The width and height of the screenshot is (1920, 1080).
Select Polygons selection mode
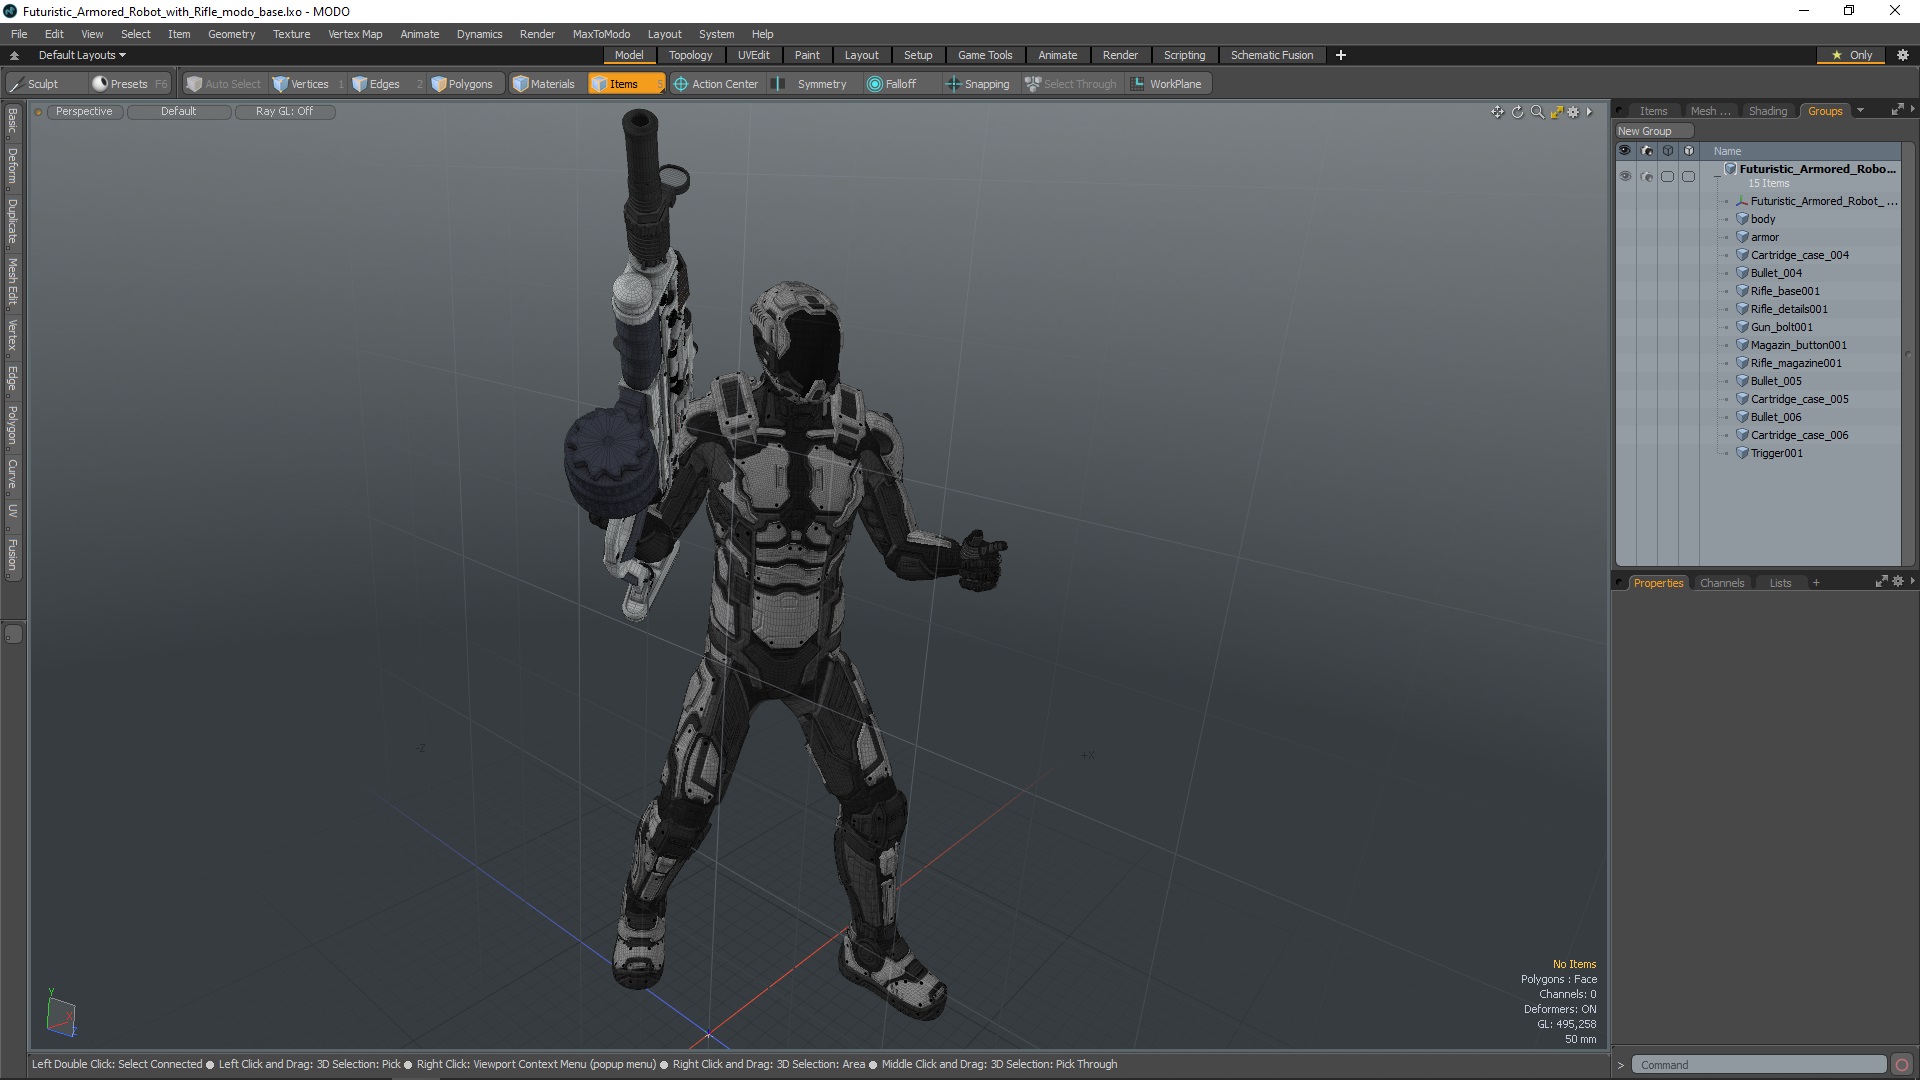click(x=462, y=84)
